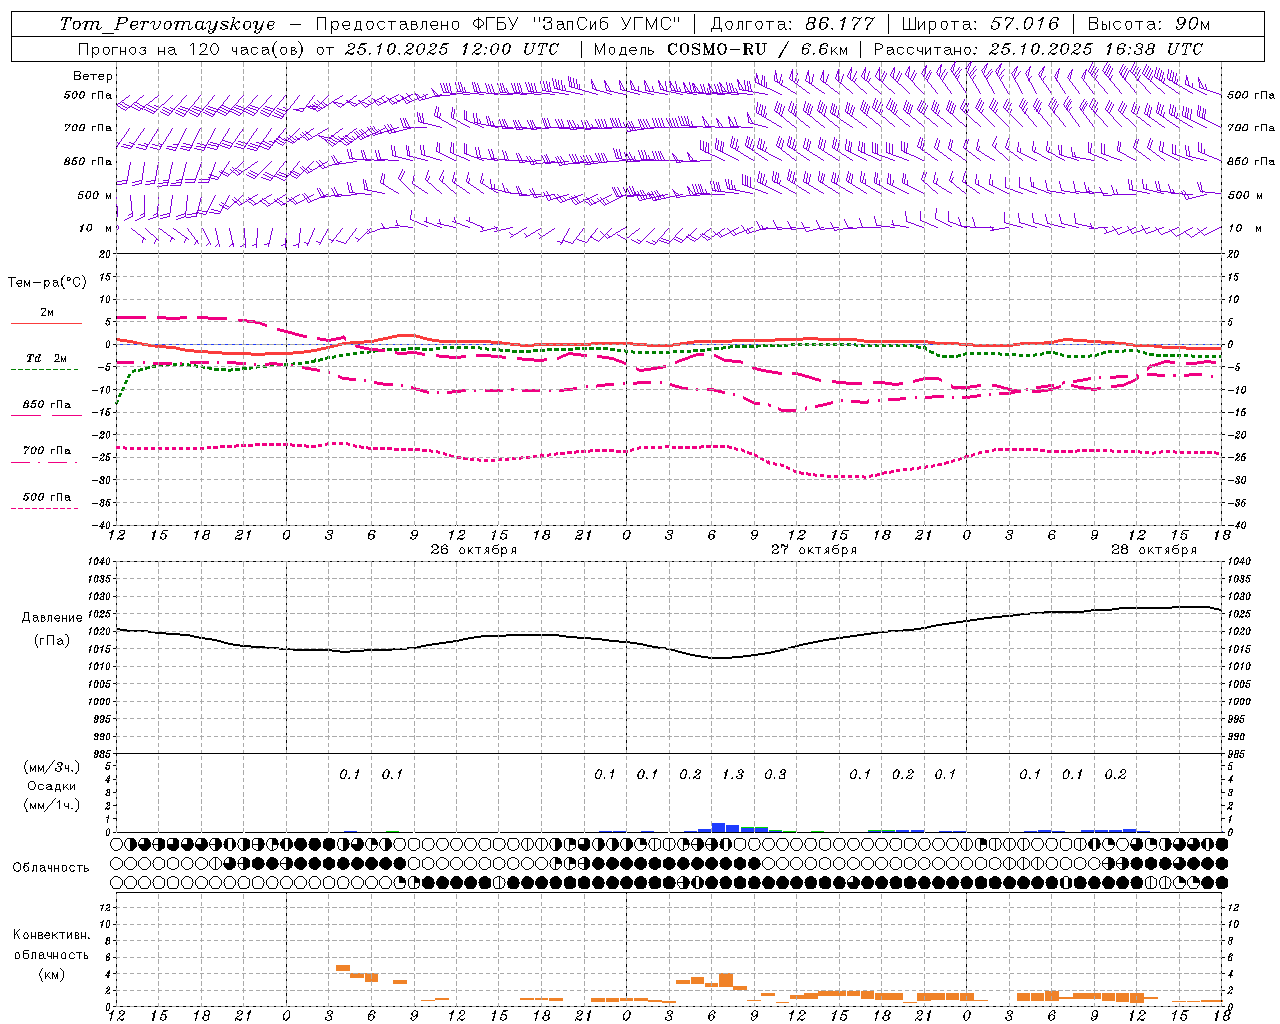Select the 27 октября date label
This screenshot has height=1024, width=1280.
pyautogui.click(x=814, y=550)
